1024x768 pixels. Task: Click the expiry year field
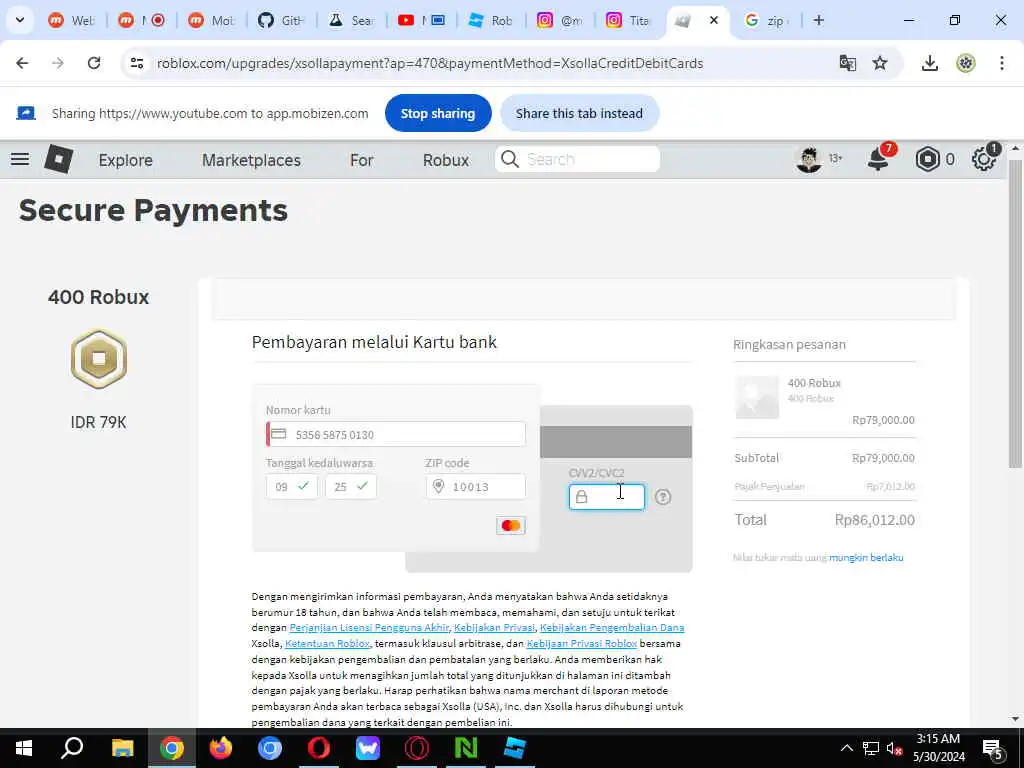coord(351,487)
